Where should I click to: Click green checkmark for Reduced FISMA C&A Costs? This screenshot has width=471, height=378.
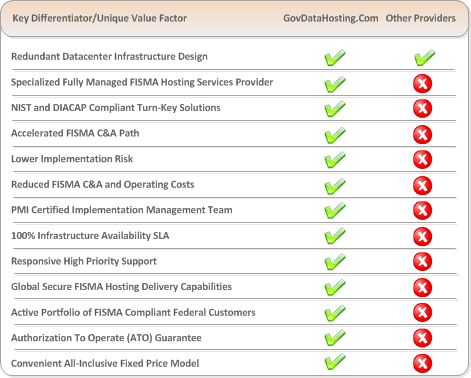[335, 186]
